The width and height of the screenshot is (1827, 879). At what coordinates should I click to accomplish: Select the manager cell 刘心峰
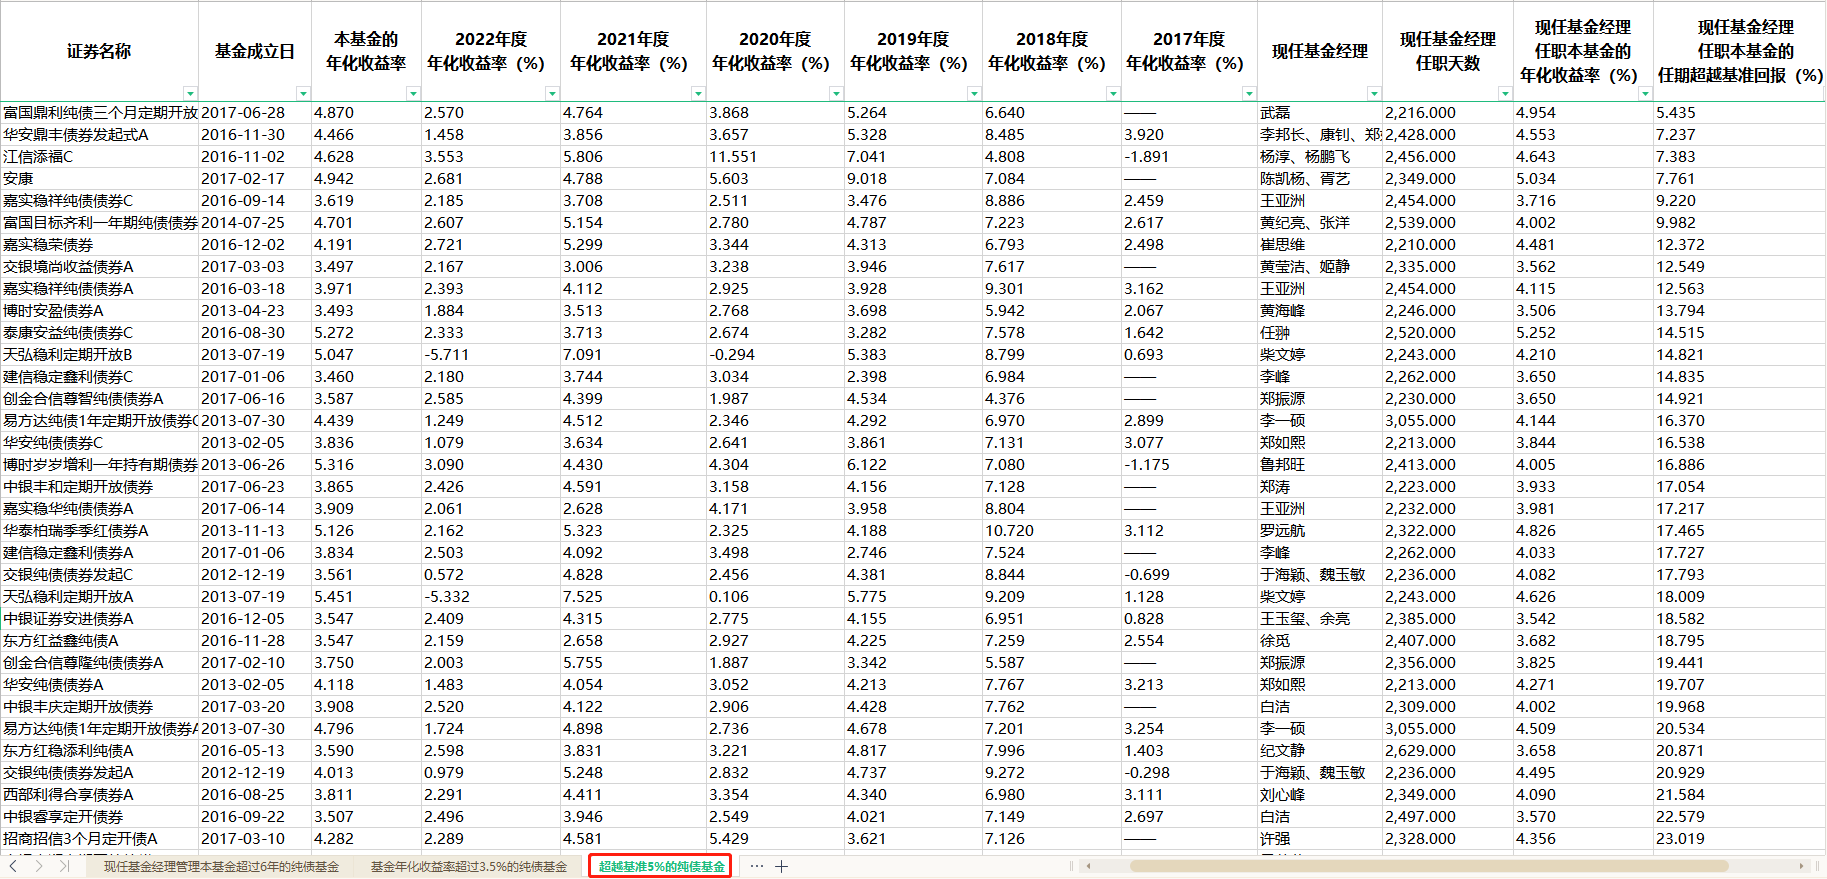tap(1320, 795)
